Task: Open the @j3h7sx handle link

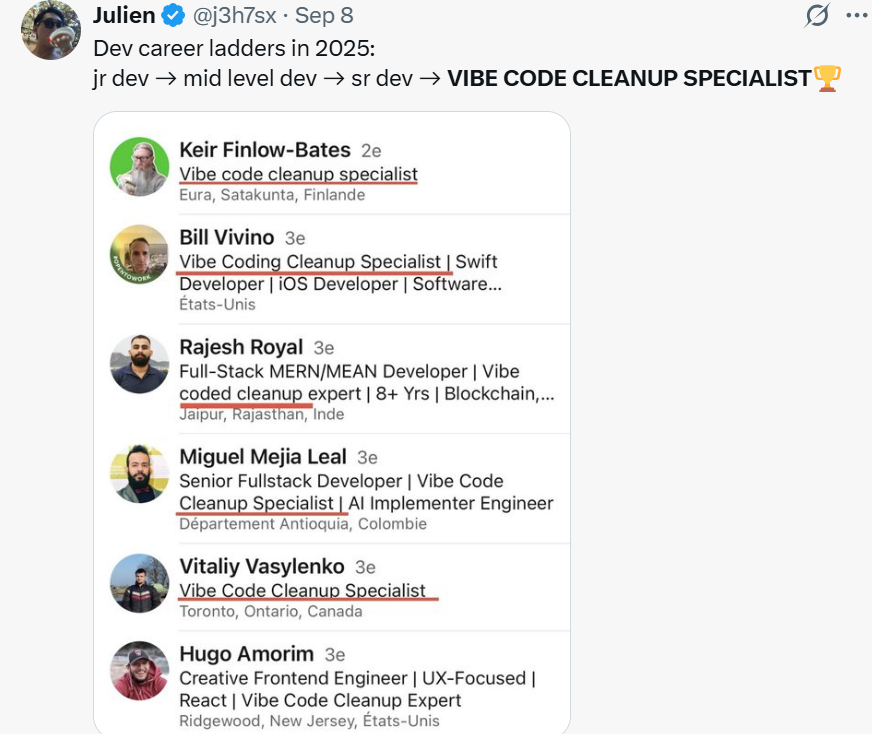Action: [227, 16]
